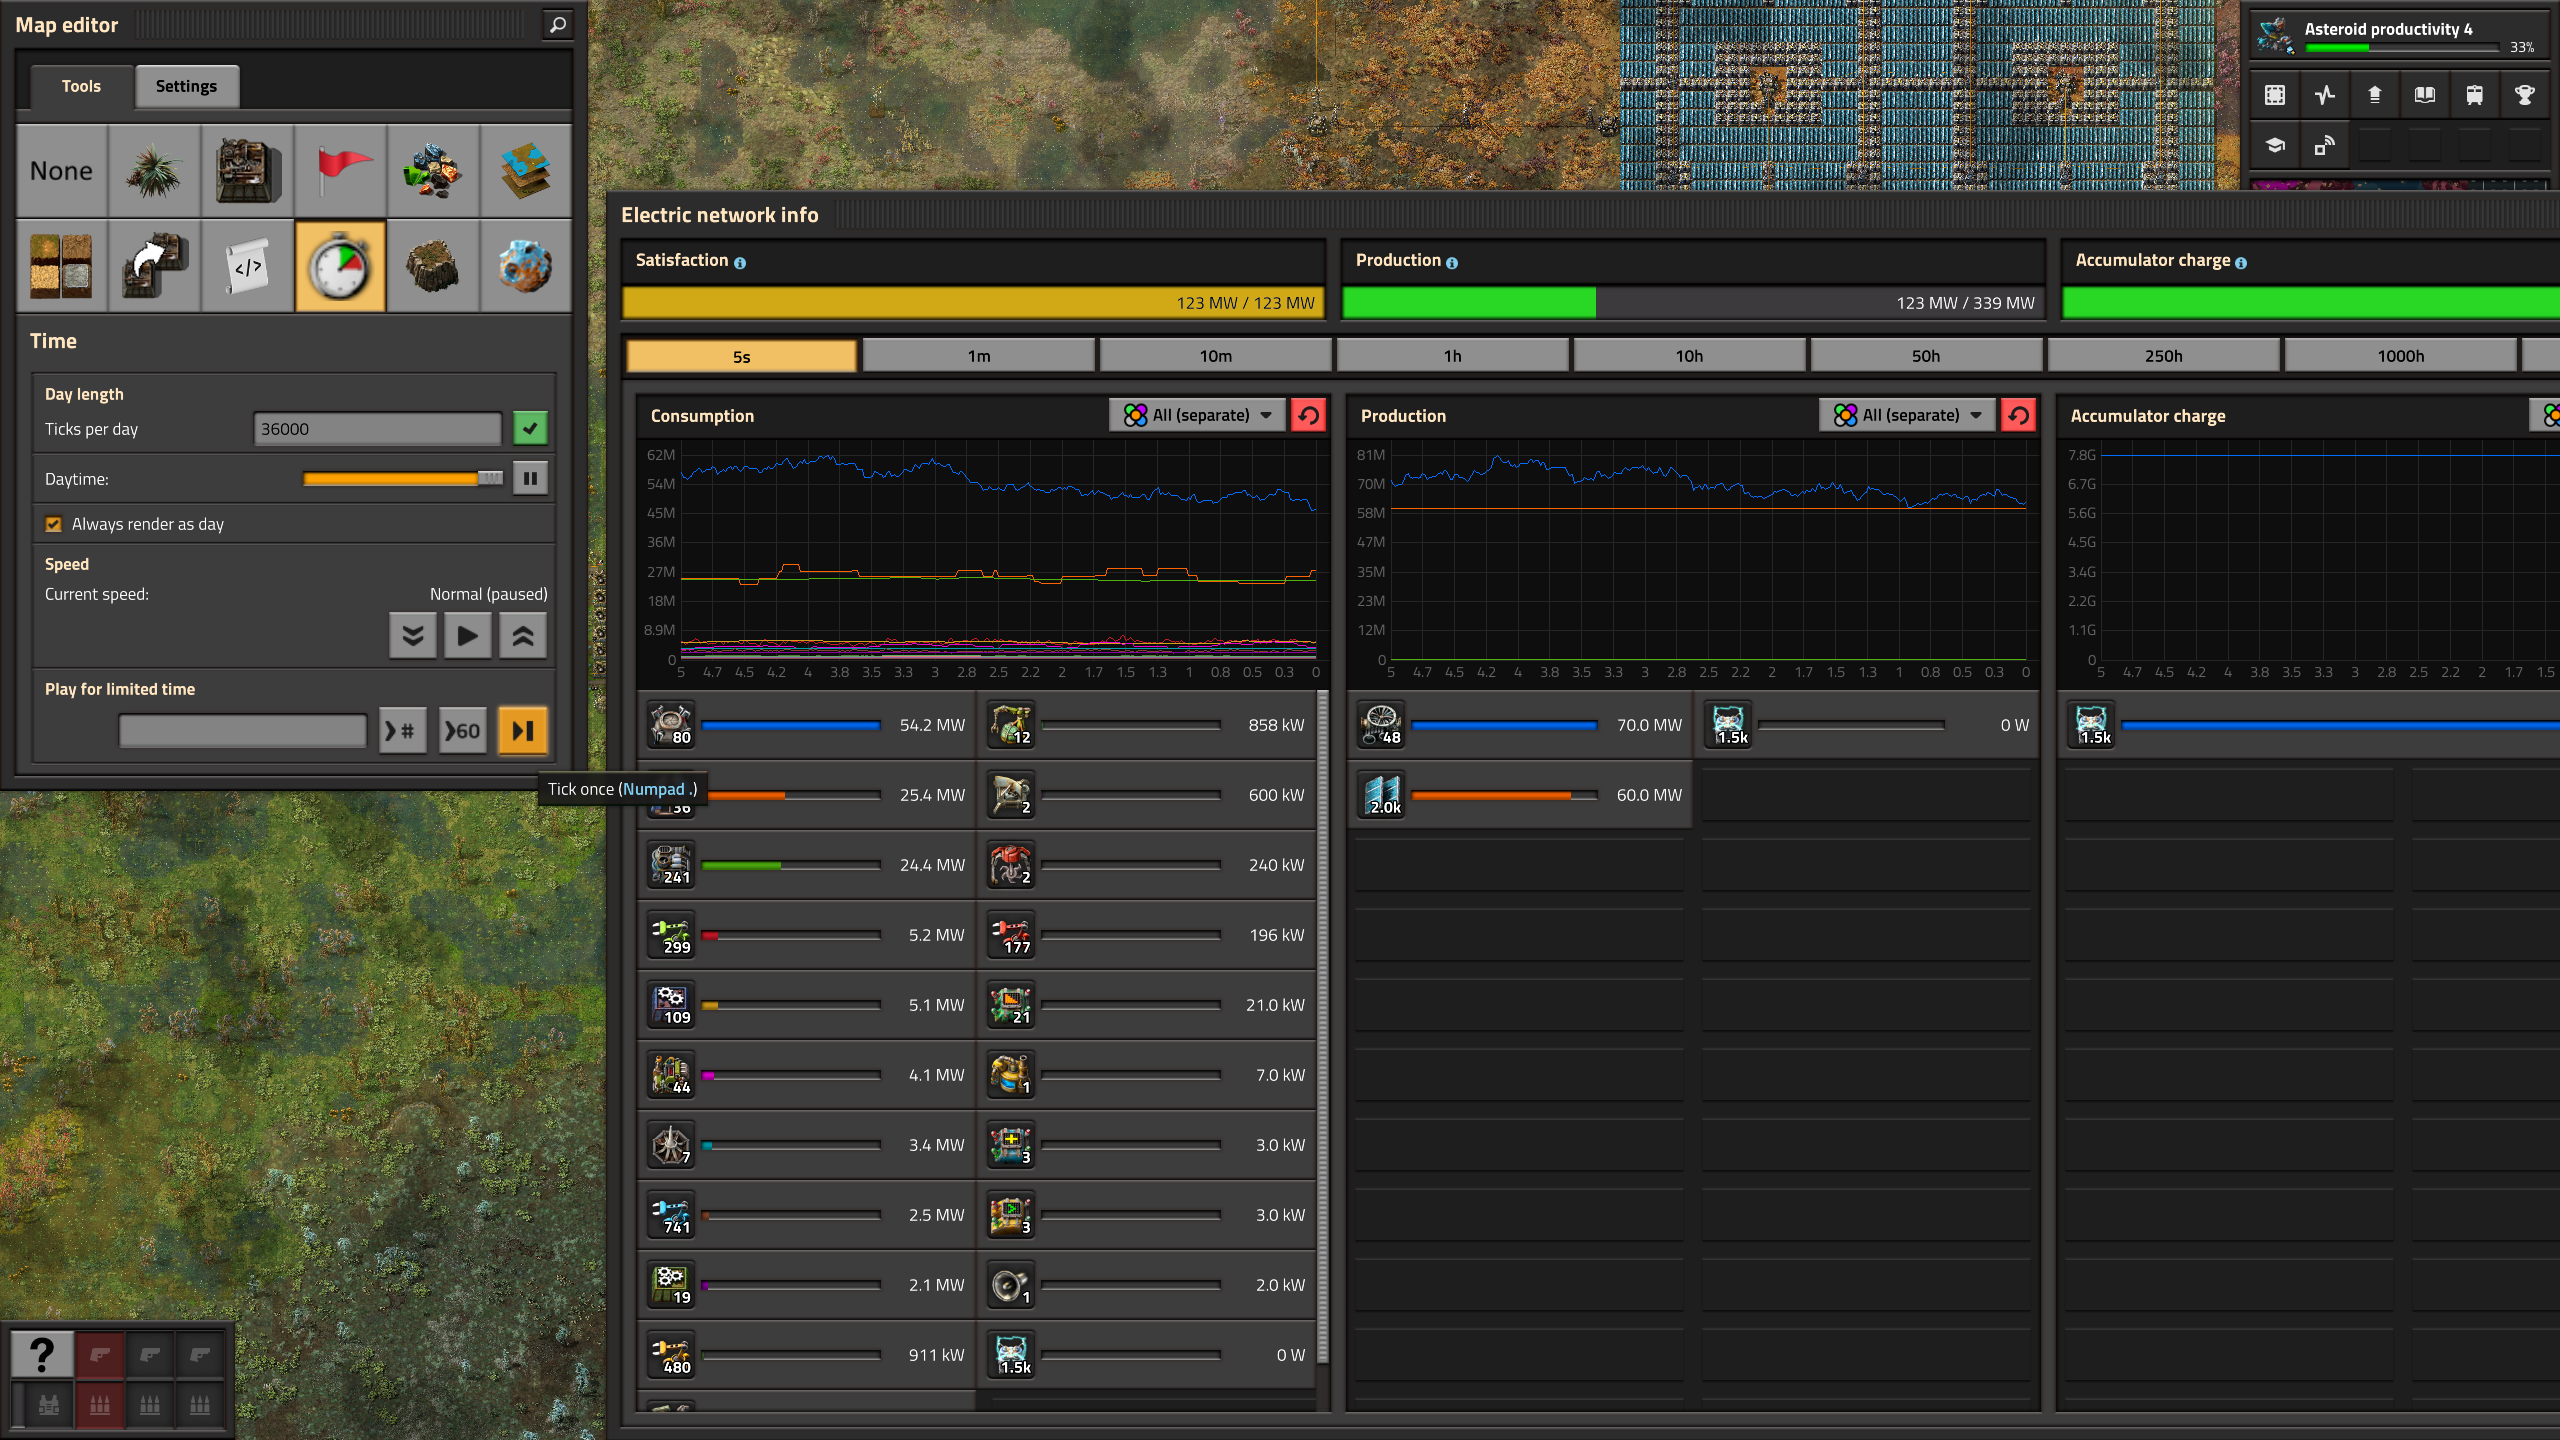This screenshot has width=2560, height=1440.
Task: Select the tree decoratives tool
Action: pos(154,171)
